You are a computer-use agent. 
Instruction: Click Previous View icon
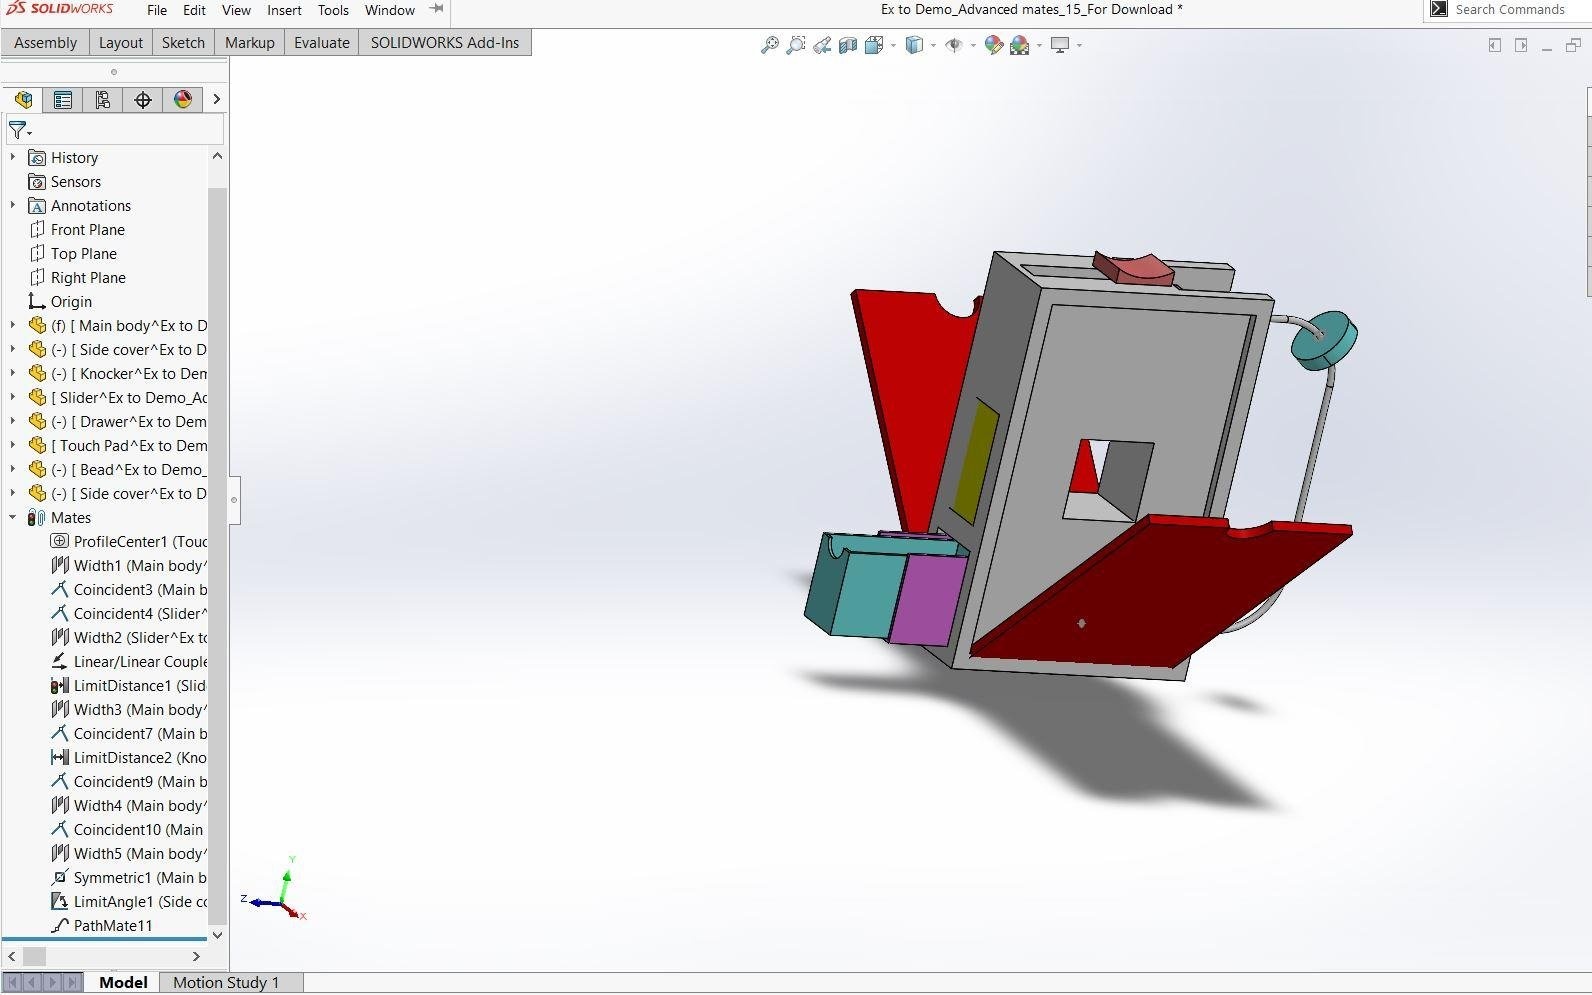(x=822, y=45)
